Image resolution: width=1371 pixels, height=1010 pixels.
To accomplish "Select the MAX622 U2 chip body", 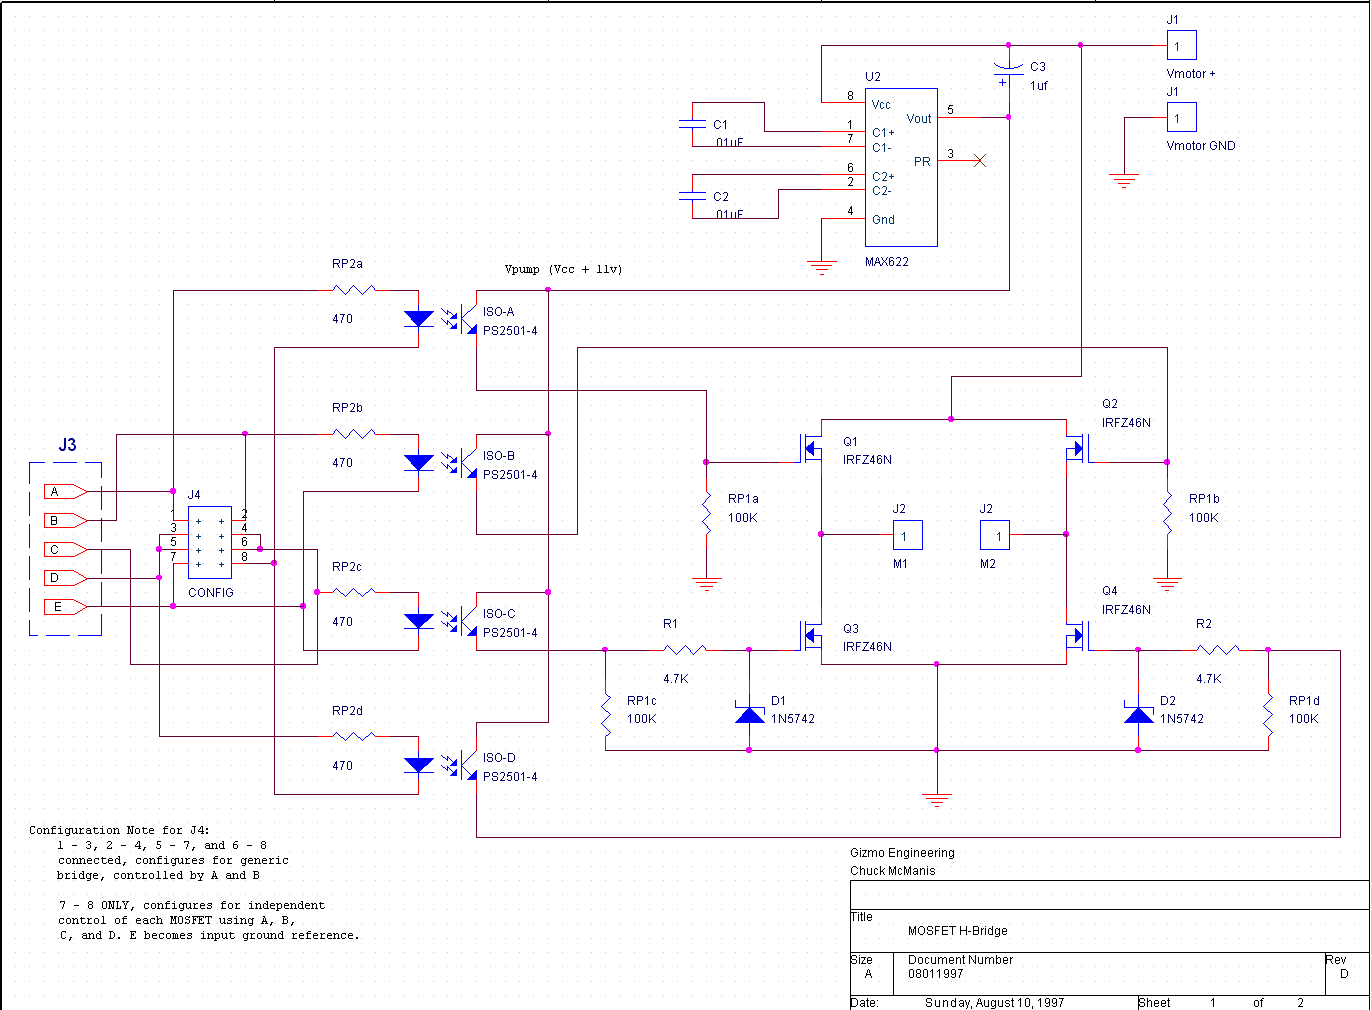I will [x=900, y=166].
